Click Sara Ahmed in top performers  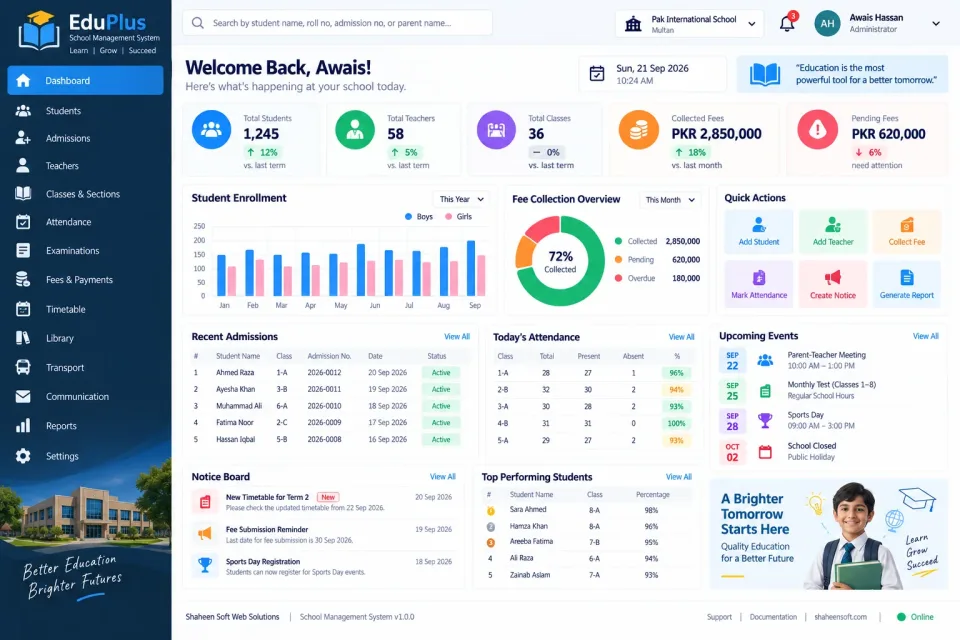tap(528, 510)
